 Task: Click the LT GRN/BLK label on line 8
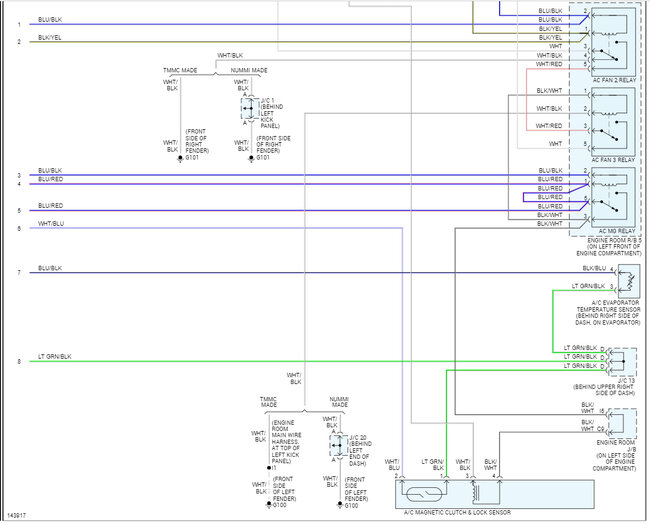[55, 357]
